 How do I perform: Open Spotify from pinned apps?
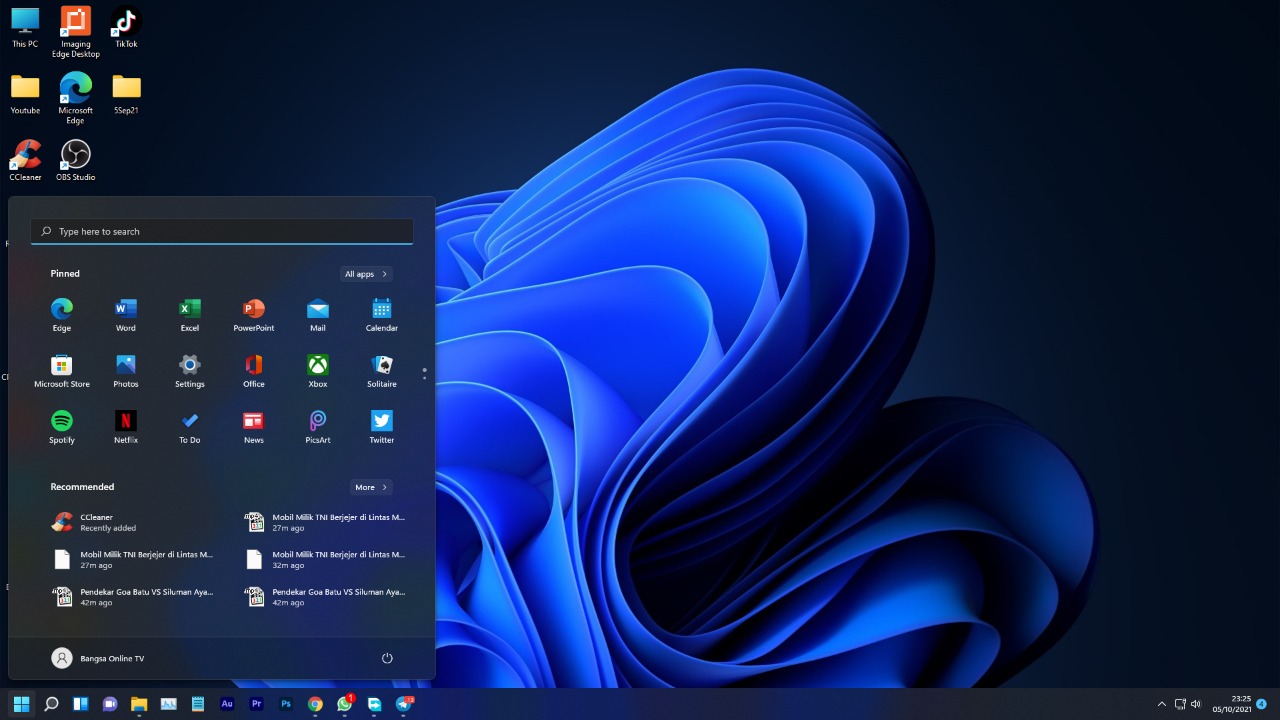[x=62, y=426]
